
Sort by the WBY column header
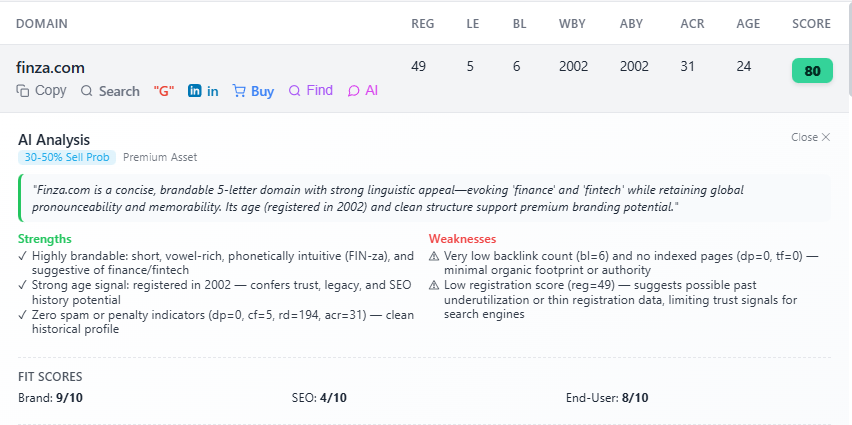tap(573, 23)
